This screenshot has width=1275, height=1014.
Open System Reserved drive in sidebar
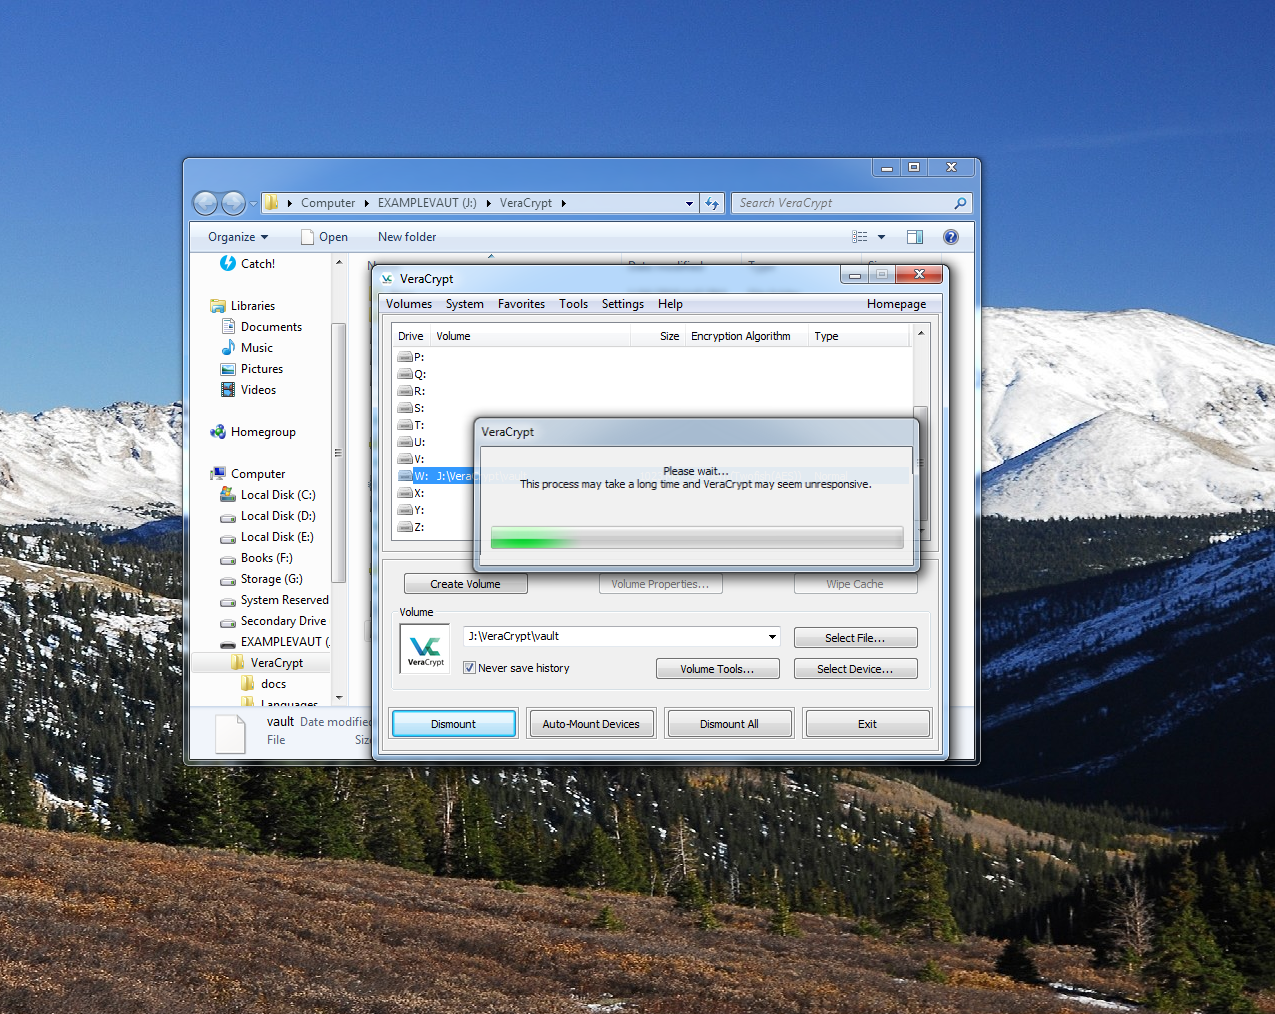point(274,600)
